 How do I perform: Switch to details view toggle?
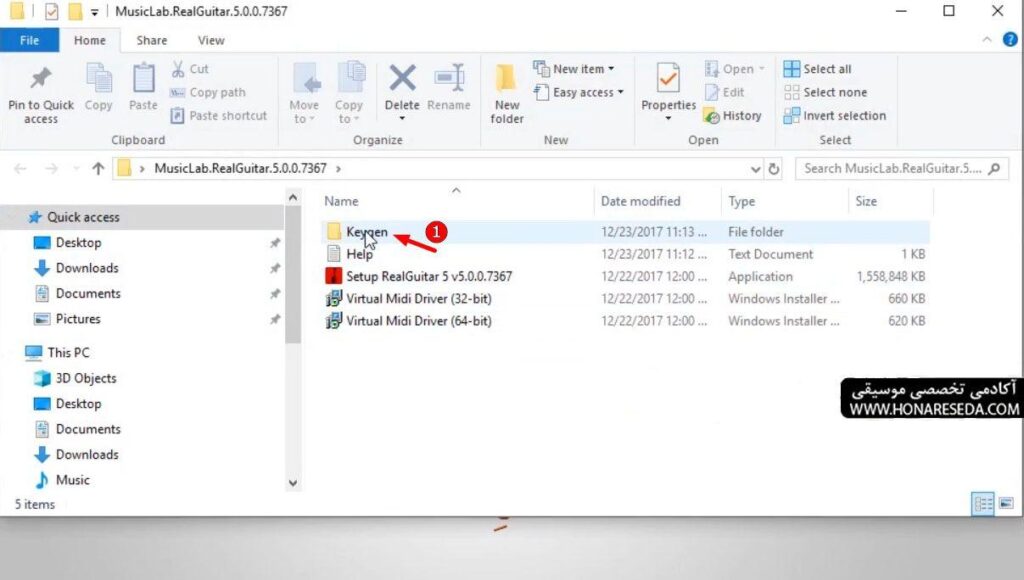(x=983, y=504)
